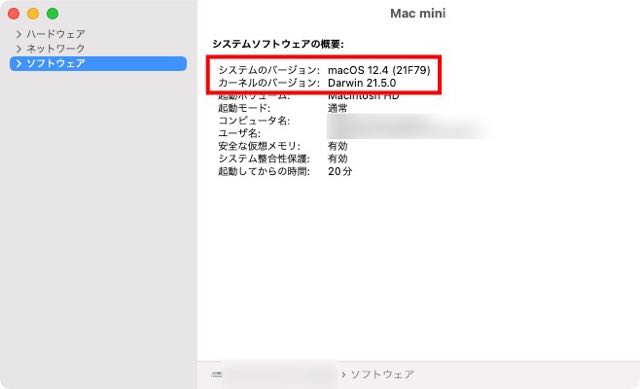Select ハードウェア in the sidebar
640x389 pixels.
(x=56, y=34)
